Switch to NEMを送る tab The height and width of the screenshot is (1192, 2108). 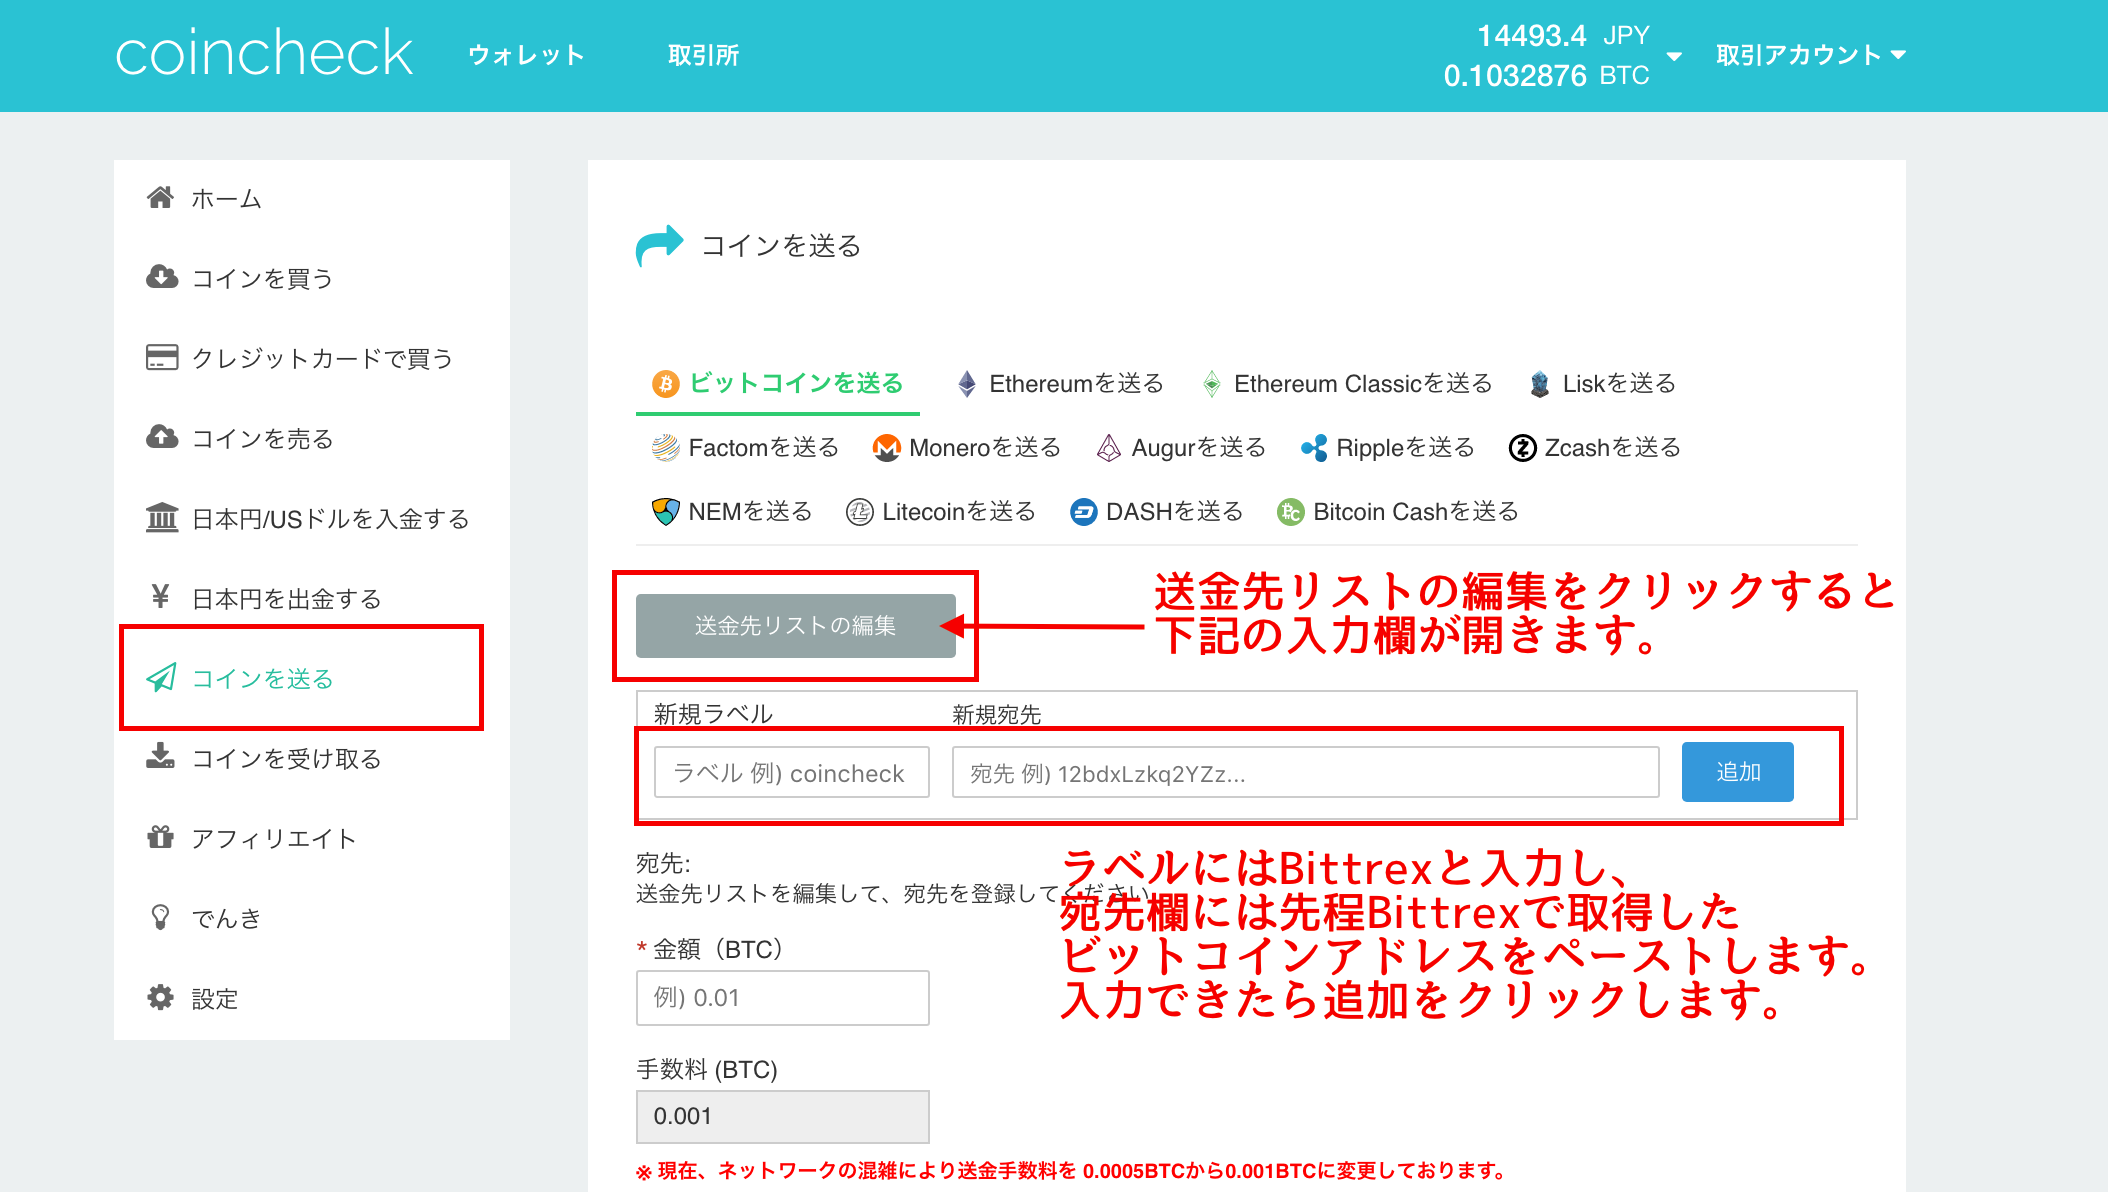750,511
